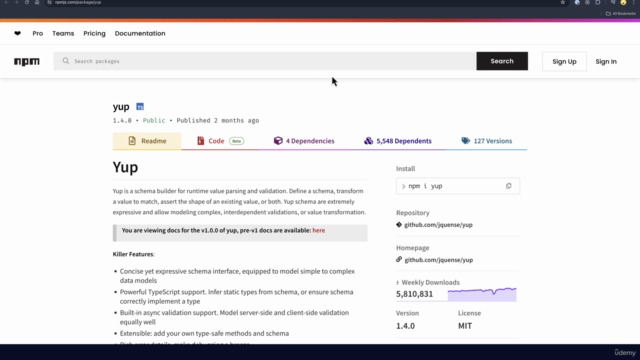Open the Documentation link
This screenshot has width=640, height=360.
(140, 33)
